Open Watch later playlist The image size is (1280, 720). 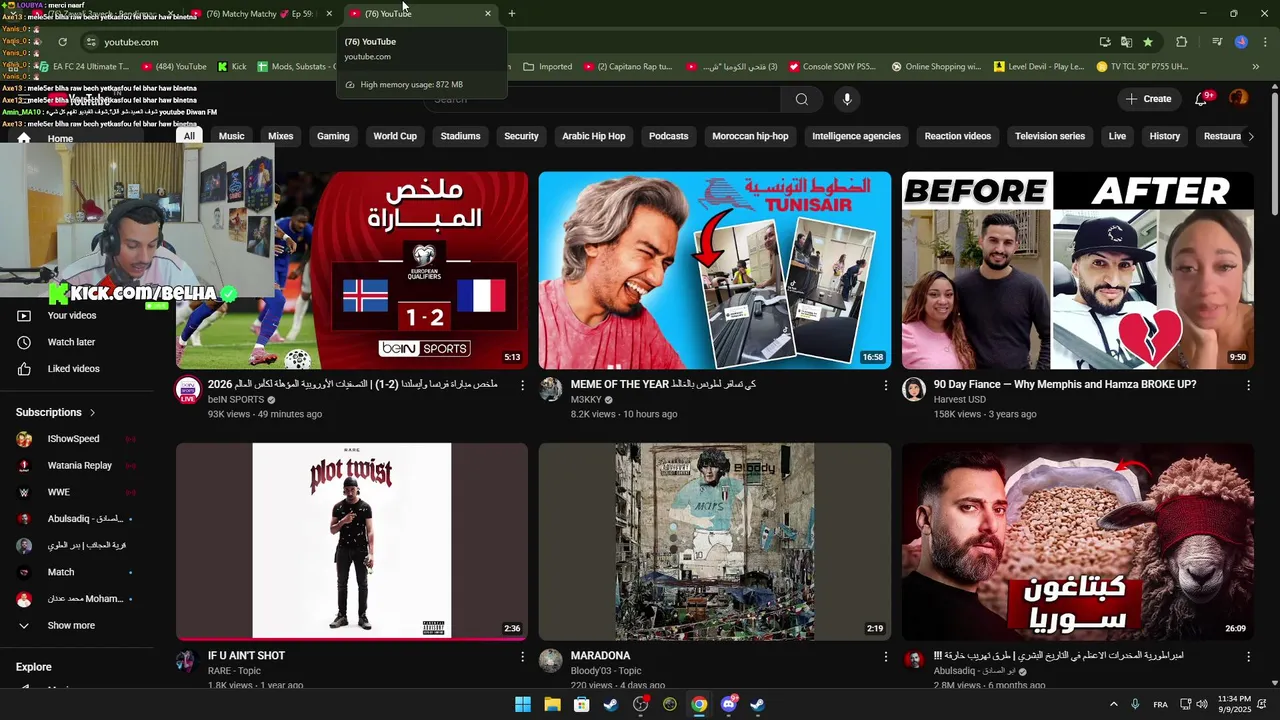point(72,342)
